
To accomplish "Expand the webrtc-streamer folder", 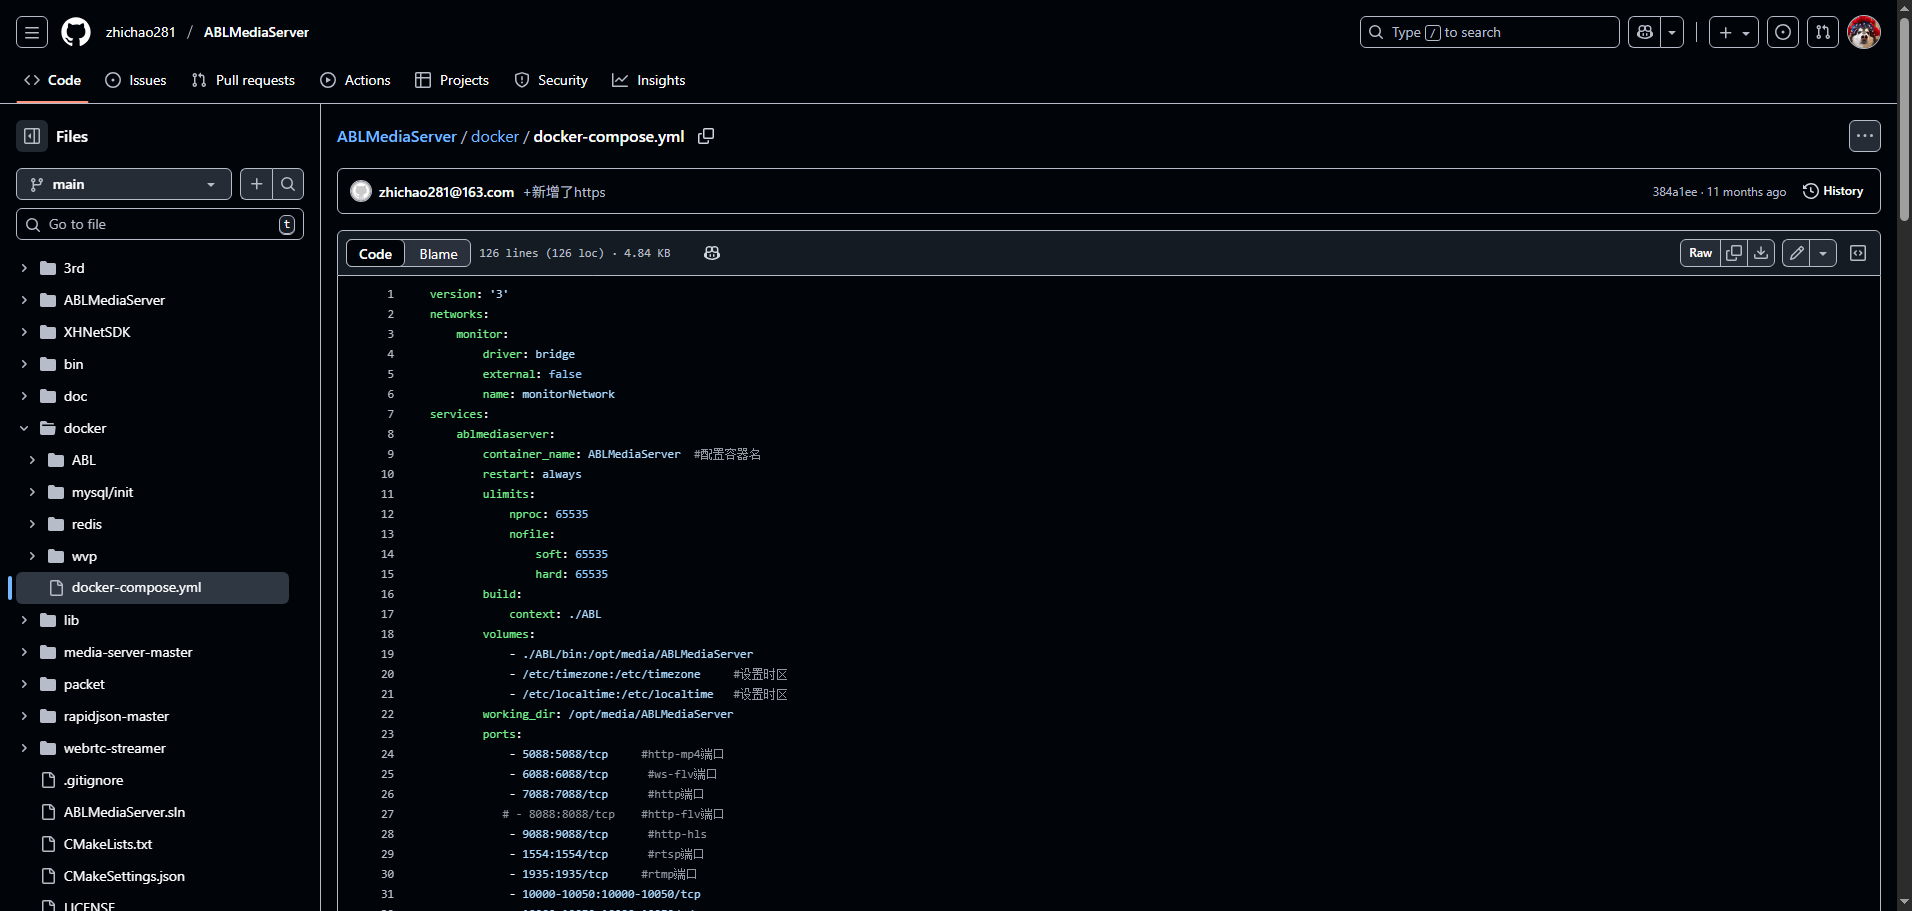I will point(24,748).
